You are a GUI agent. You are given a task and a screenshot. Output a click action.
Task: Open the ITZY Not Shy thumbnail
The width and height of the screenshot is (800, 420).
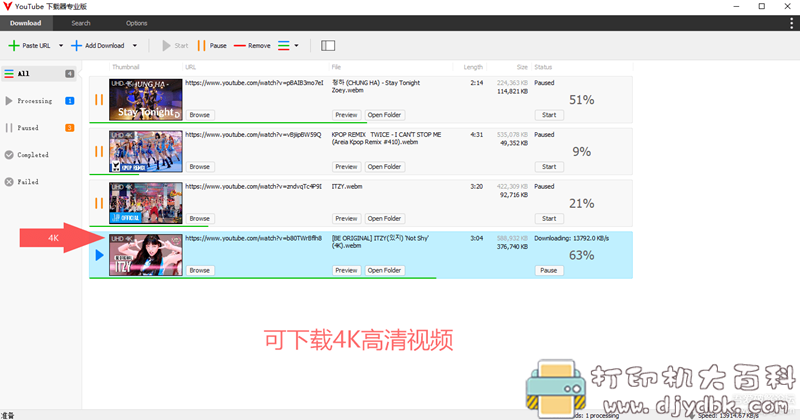pos(145,255)
